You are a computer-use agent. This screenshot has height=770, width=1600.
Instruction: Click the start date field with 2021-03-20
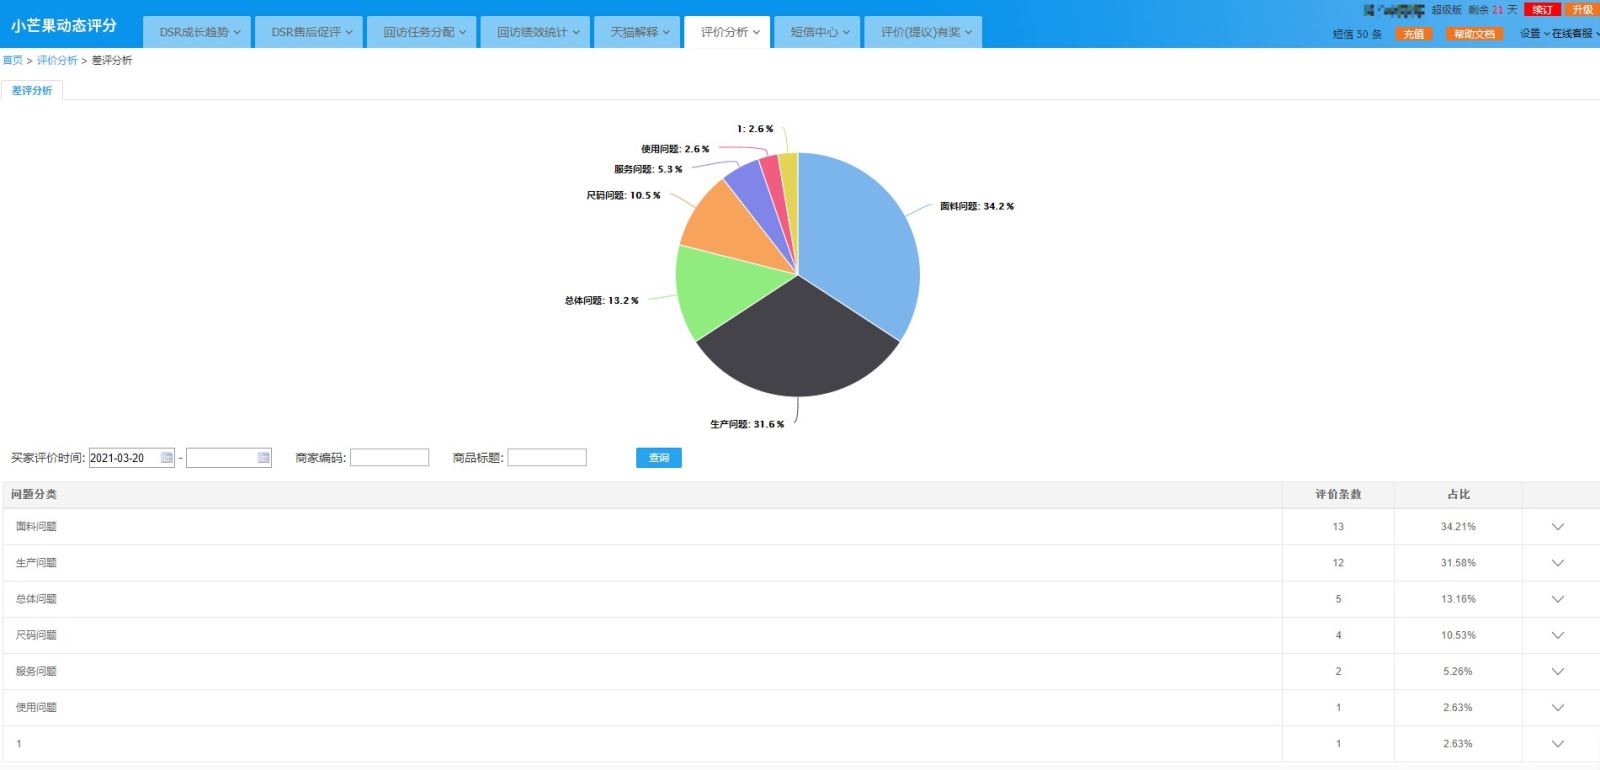[132, 458]
